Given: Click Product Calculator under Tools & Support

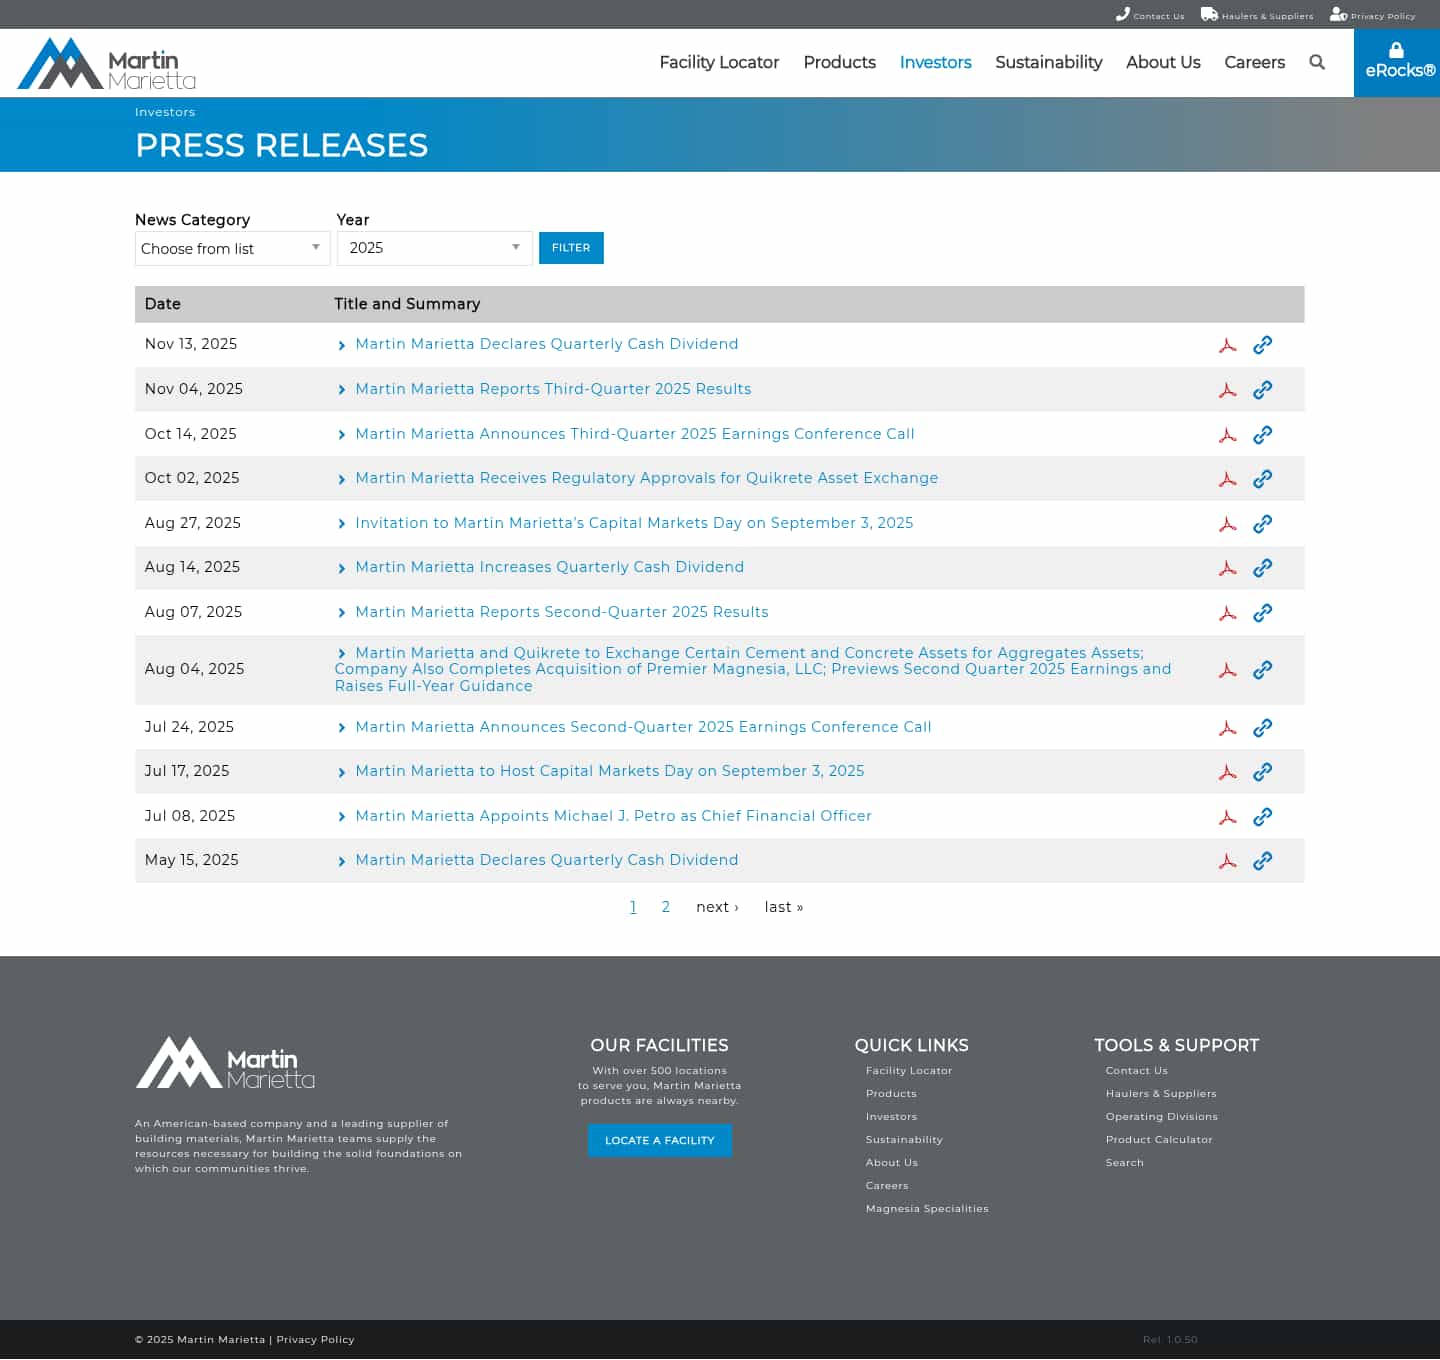Looking at the screenshot, I should click(x=1159, y=1139).
